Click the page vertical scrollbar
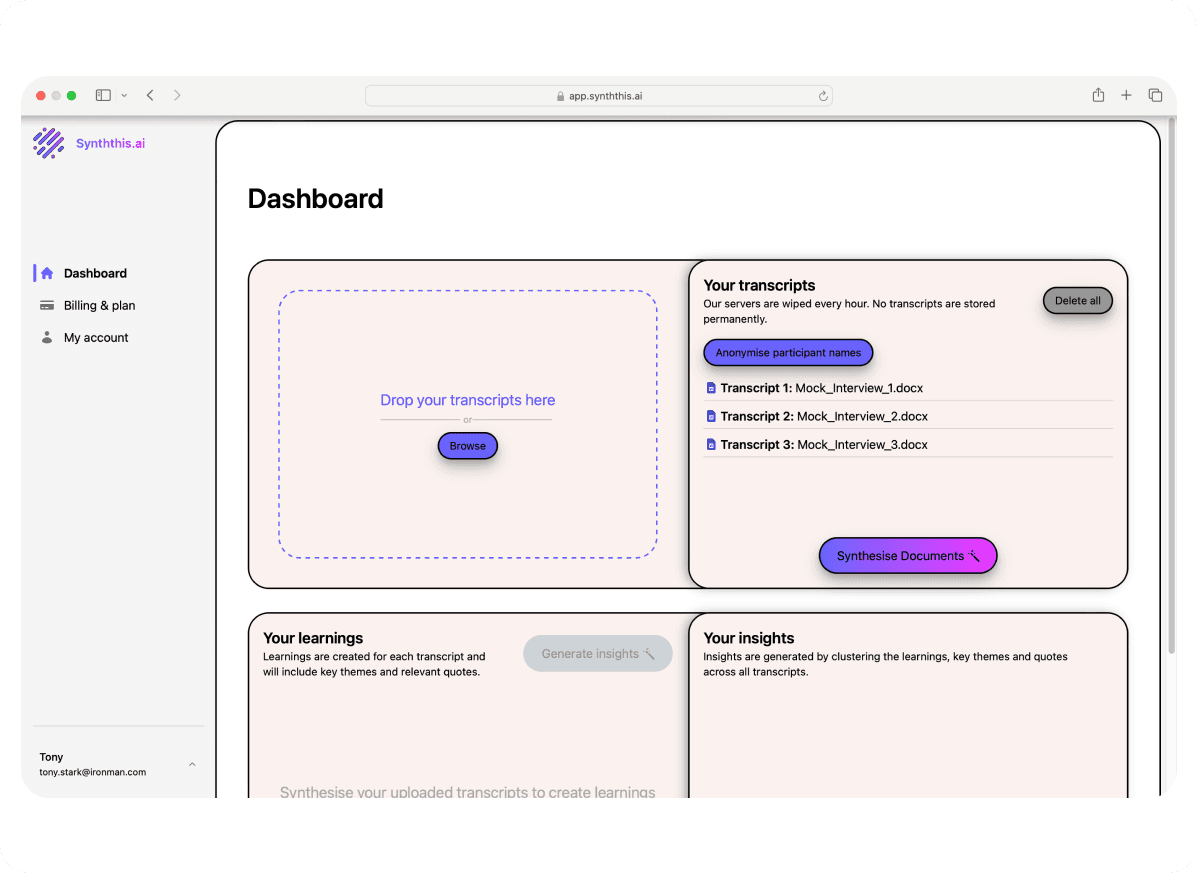The width and height of the screenshot is (1197, 873). coord(1171,400)
